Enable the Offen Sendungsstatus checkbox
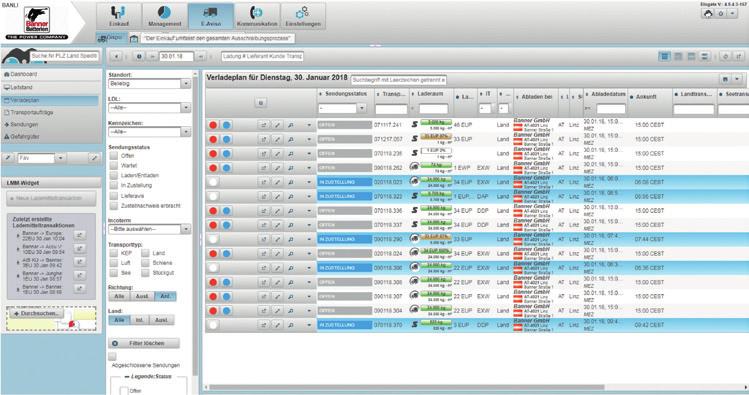Viewport: 749px width, 395px height. pos(113,156)
